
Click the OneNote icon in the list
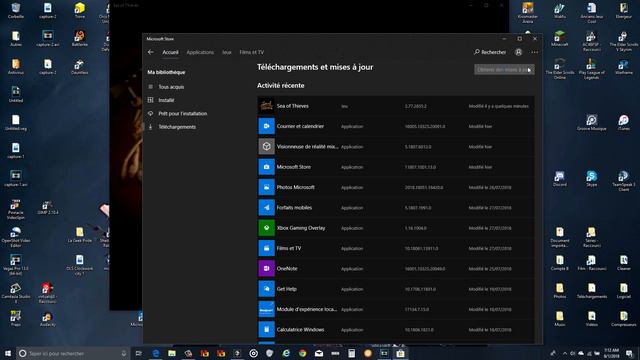tap(267, 269)
